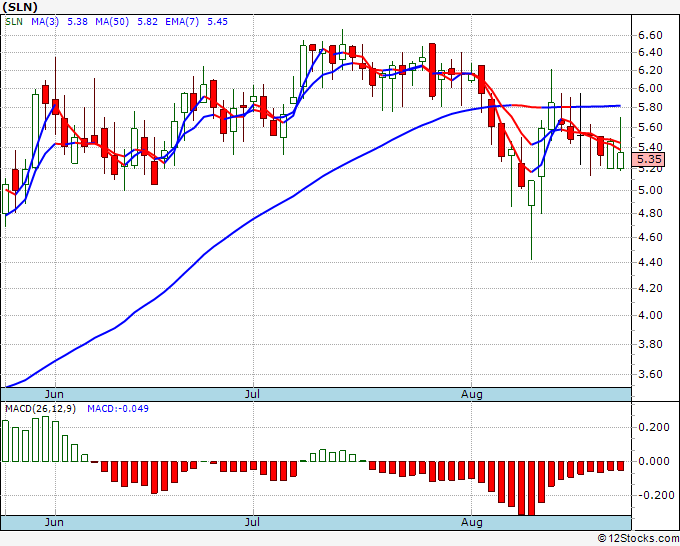Click the 0.000 MACD axis label
Viewport: 680px width, 546px height.
point(654,461)
